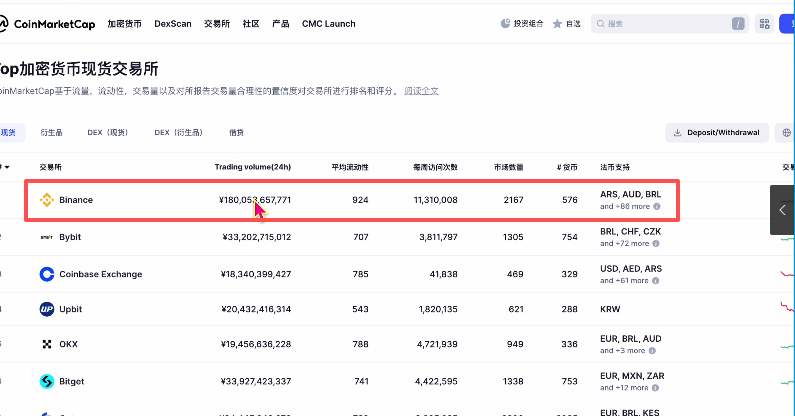Click the Binance exchange logo
This screenshot has height=416, width=795.
click(46, 200)
